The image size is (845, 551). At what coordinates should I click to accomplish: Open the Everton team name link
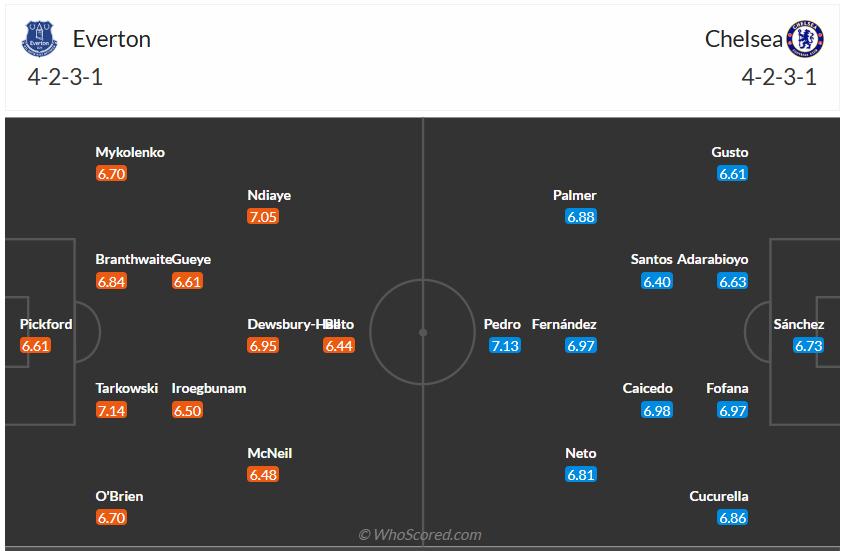click(x=111, y=39)
